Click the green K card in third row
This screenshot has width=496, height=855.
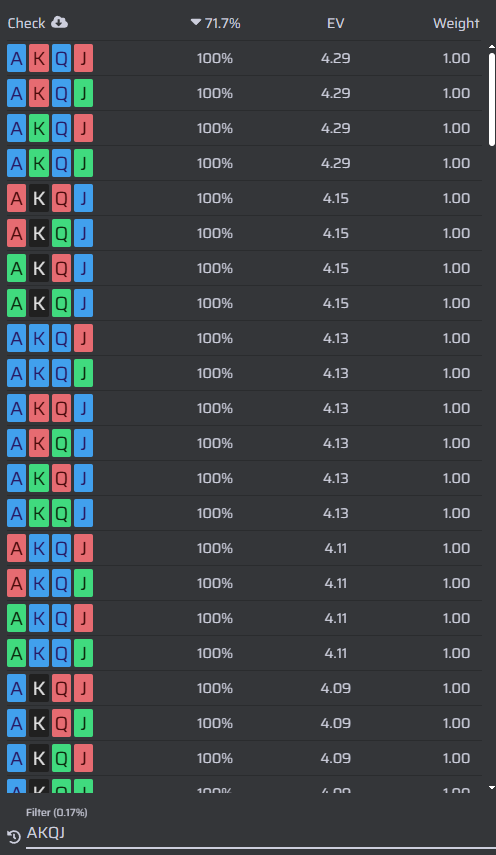click(x=39, y=128)
